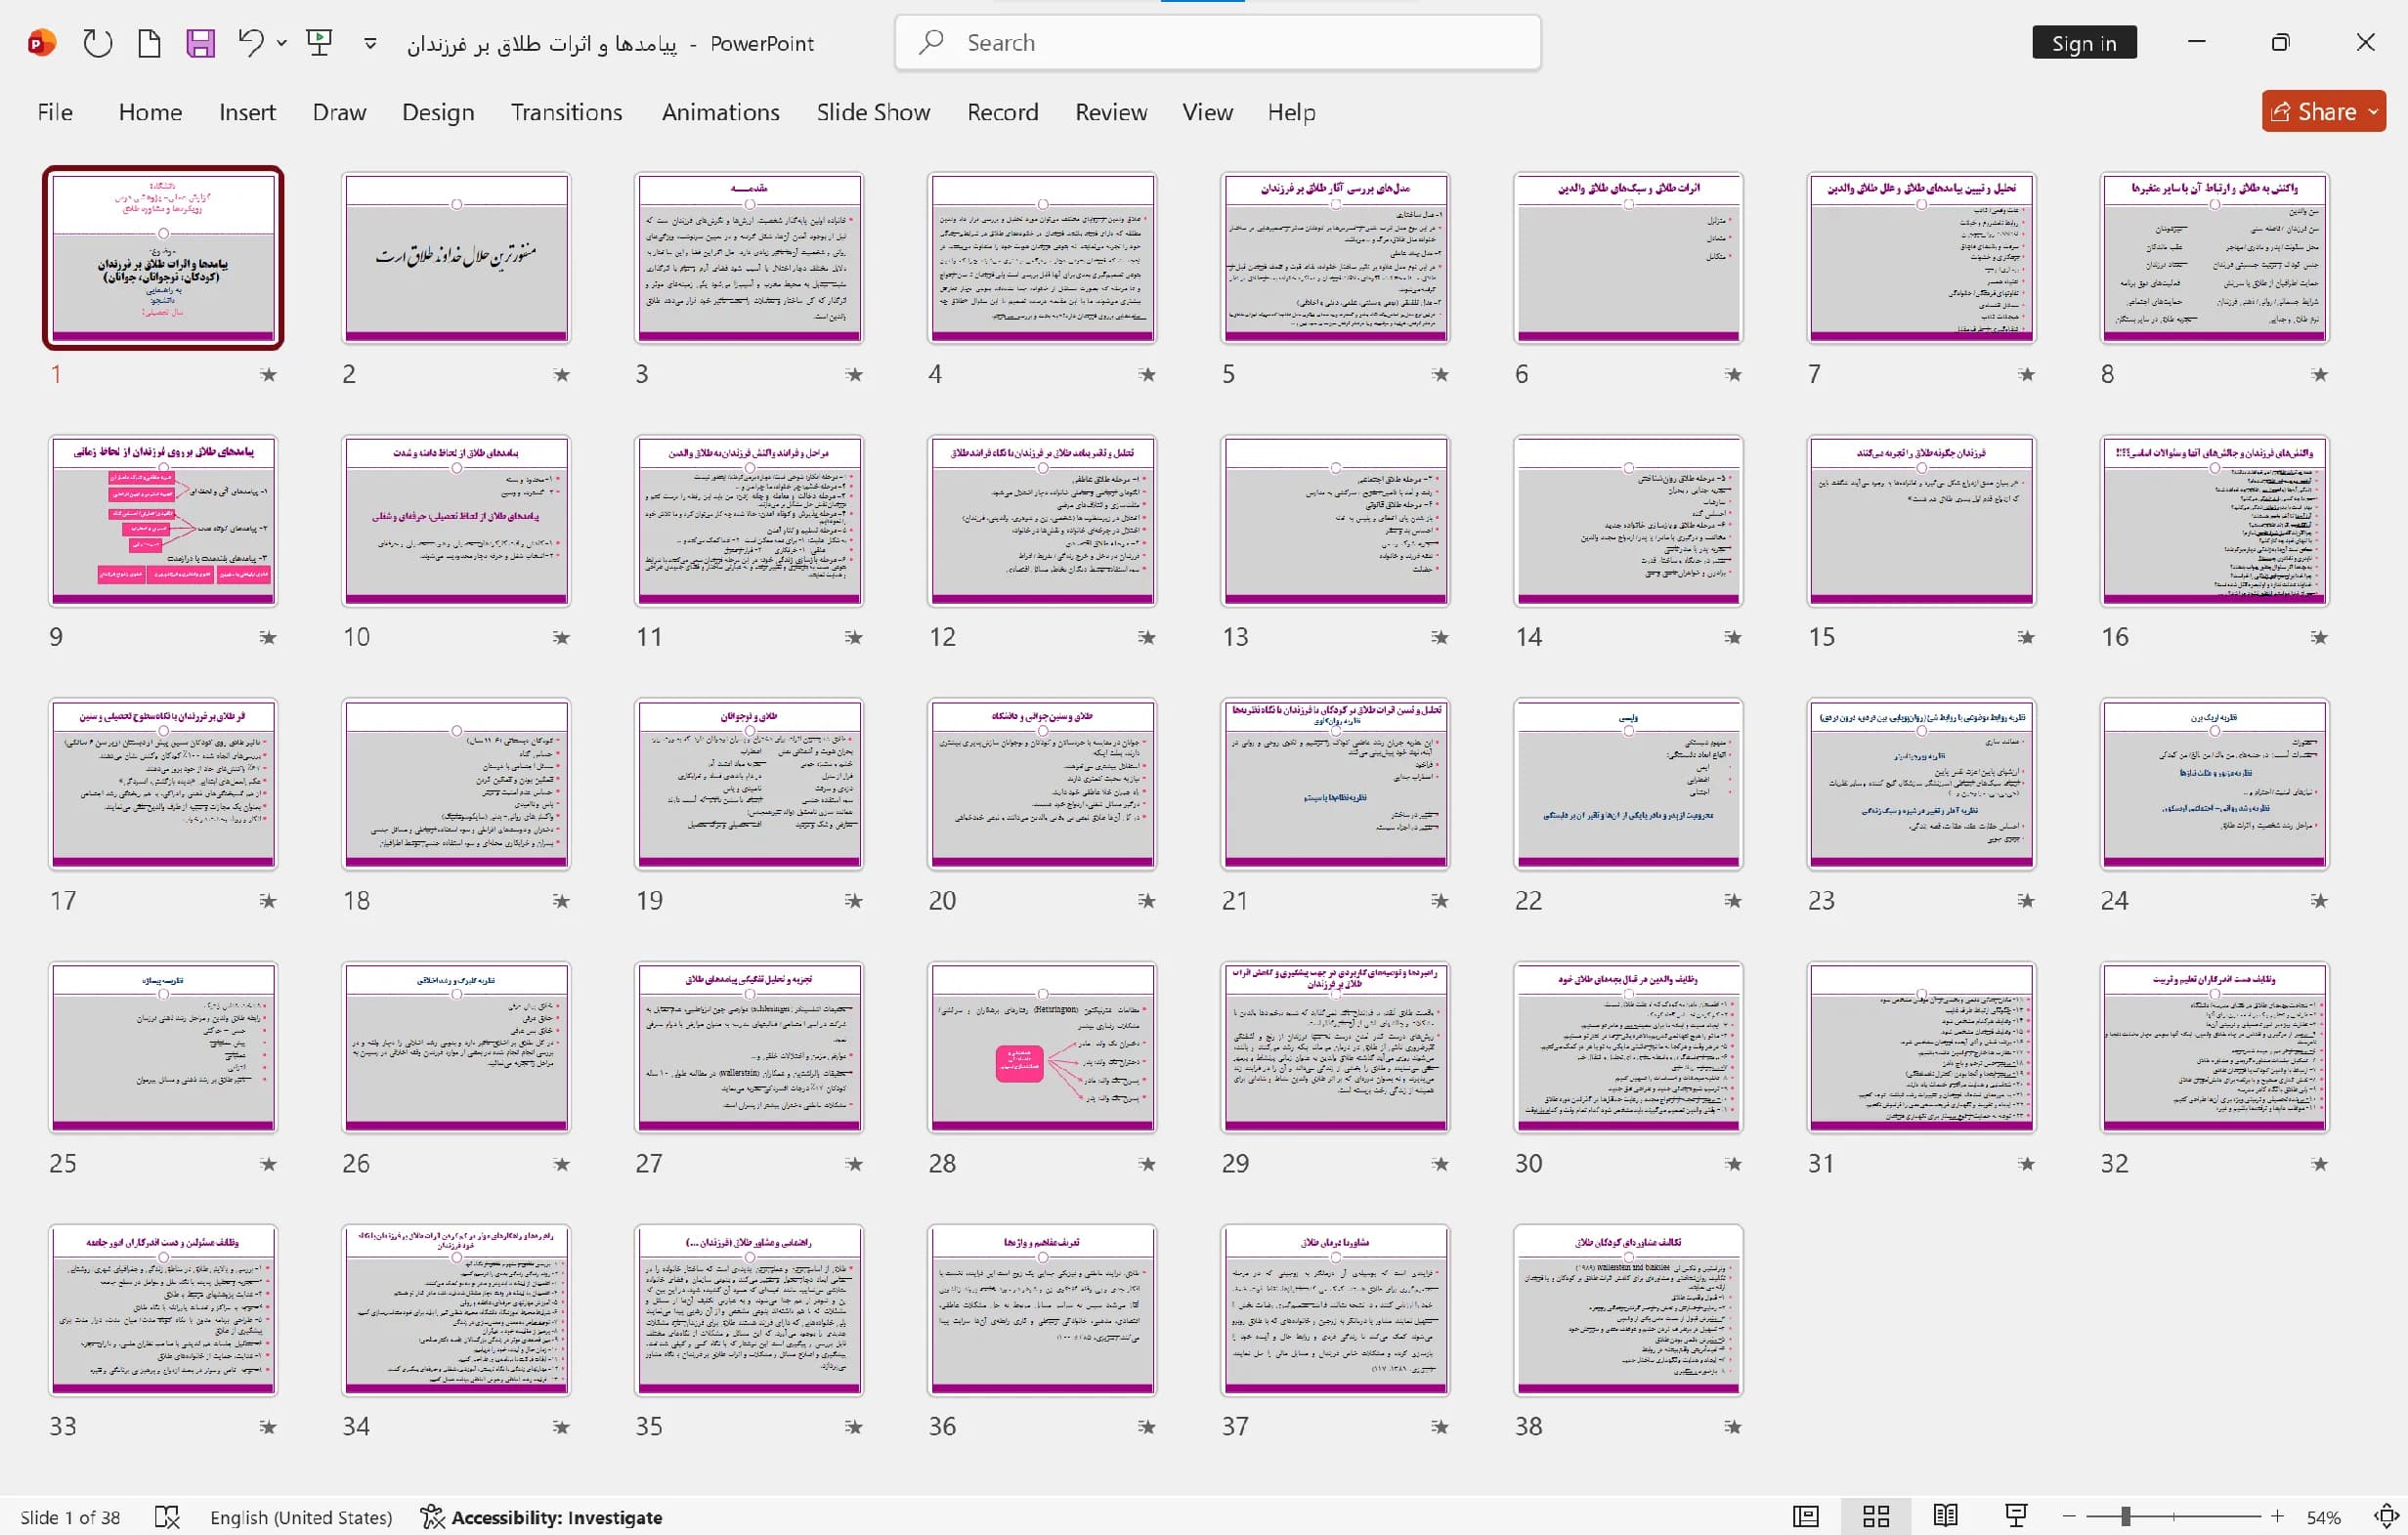This screenshot has height=1535, width=2408.
Task: Undo the last action
Action: coord(250,43)
